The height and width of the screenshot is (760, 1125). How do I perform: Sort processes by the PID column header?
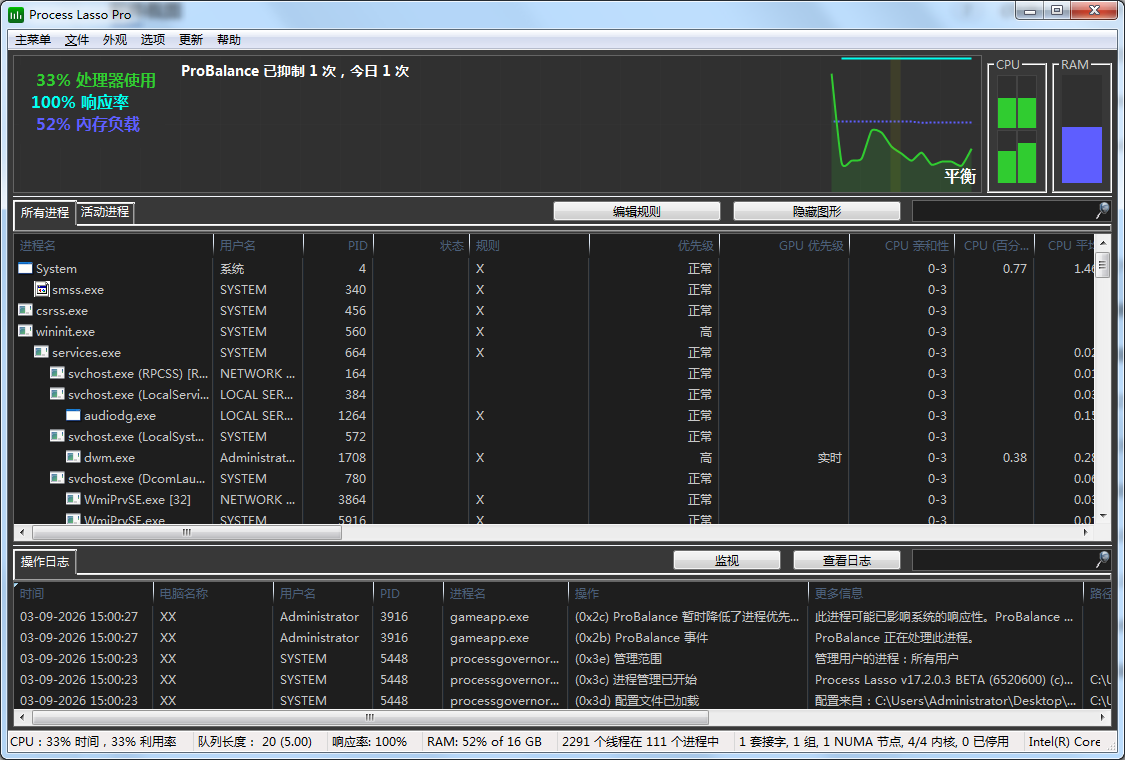[x=337, y=245]
